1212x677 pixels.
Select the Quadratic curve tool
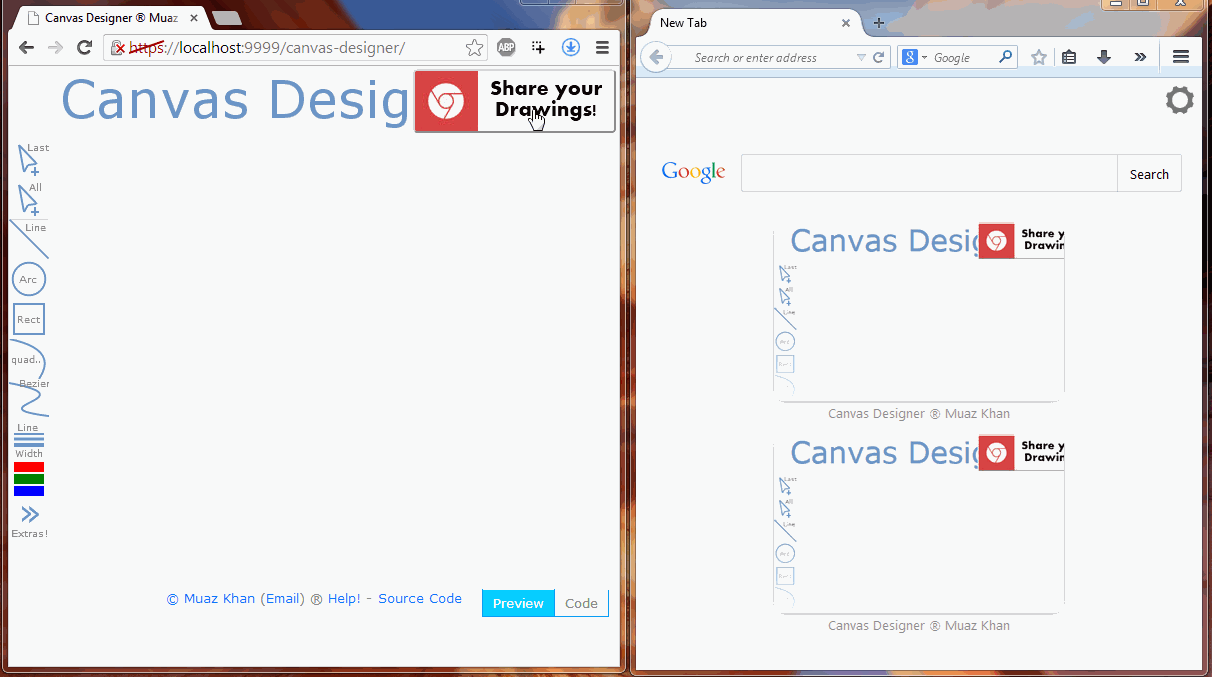coord(27,359)
